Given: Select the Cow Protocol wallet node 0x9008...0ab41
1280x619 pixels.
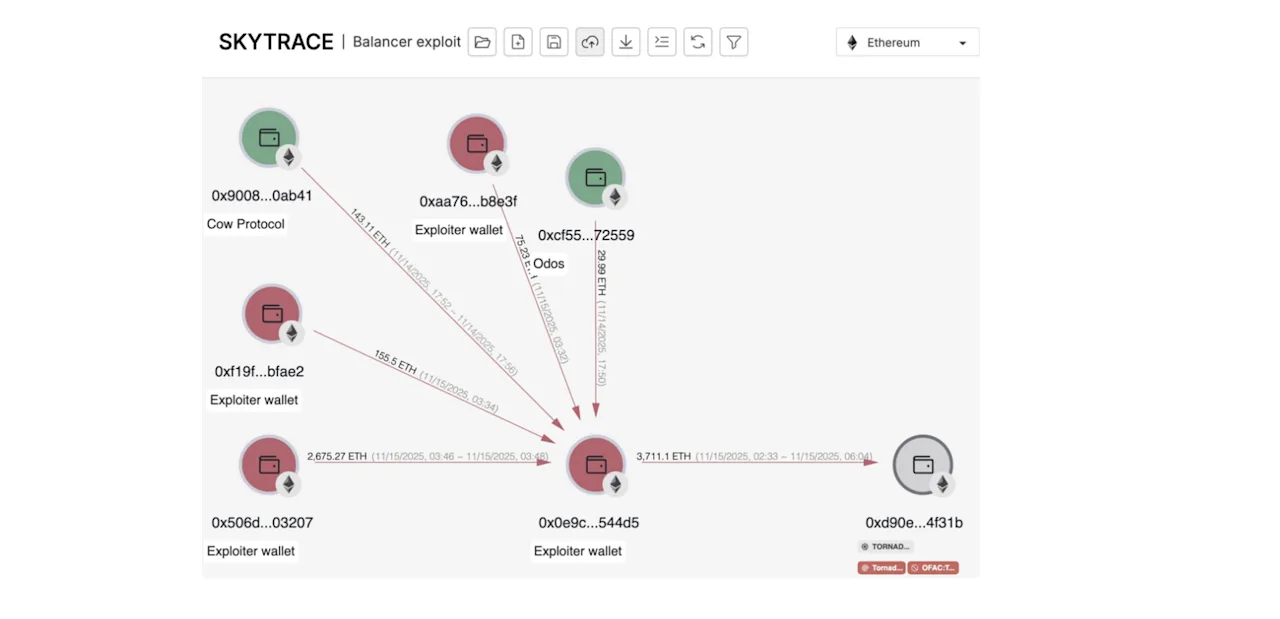Looking at the screenshot, I should pos(270,138).
